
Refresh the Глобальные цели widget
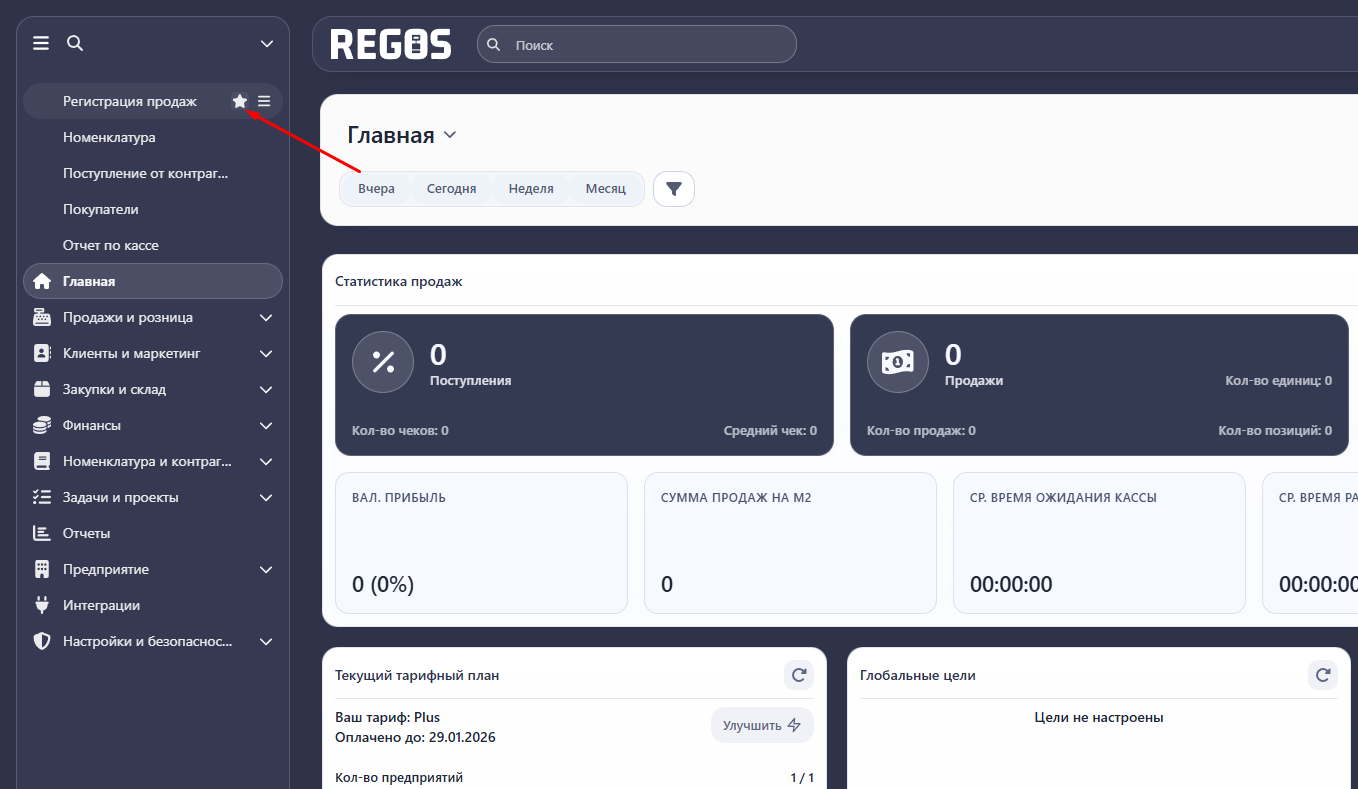pyautogui.click(x=1322, y=675)
